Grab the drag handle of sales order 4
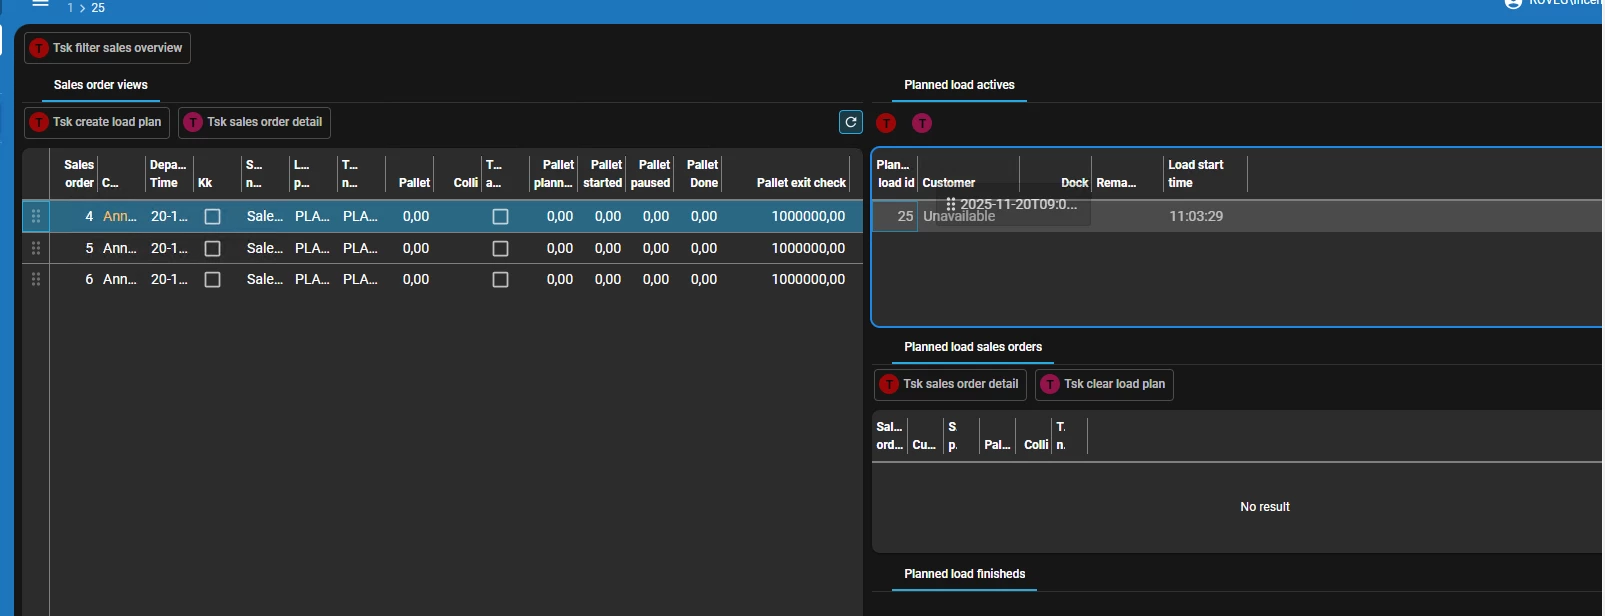Image resolution: width=1605 pixels, height=616 pixels. (36, 216)
